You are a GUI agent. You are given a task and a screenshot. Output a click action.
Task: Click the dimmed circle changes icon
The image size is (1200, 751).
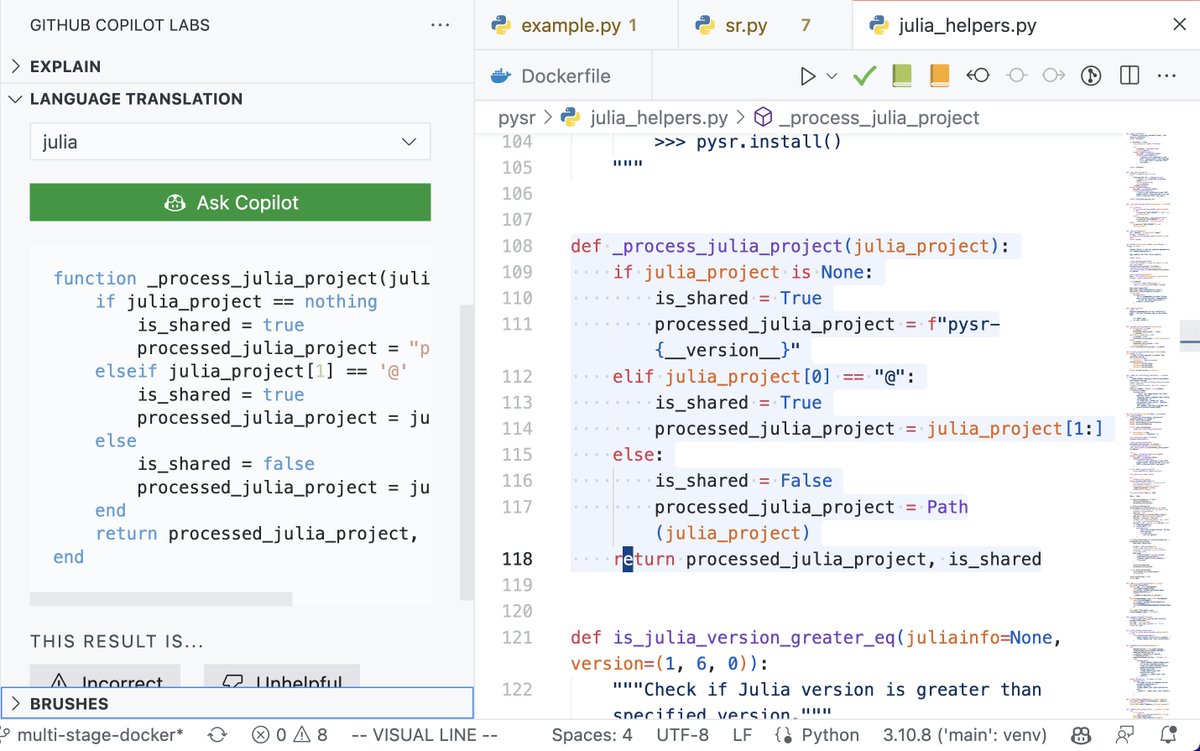point(1016,76)
